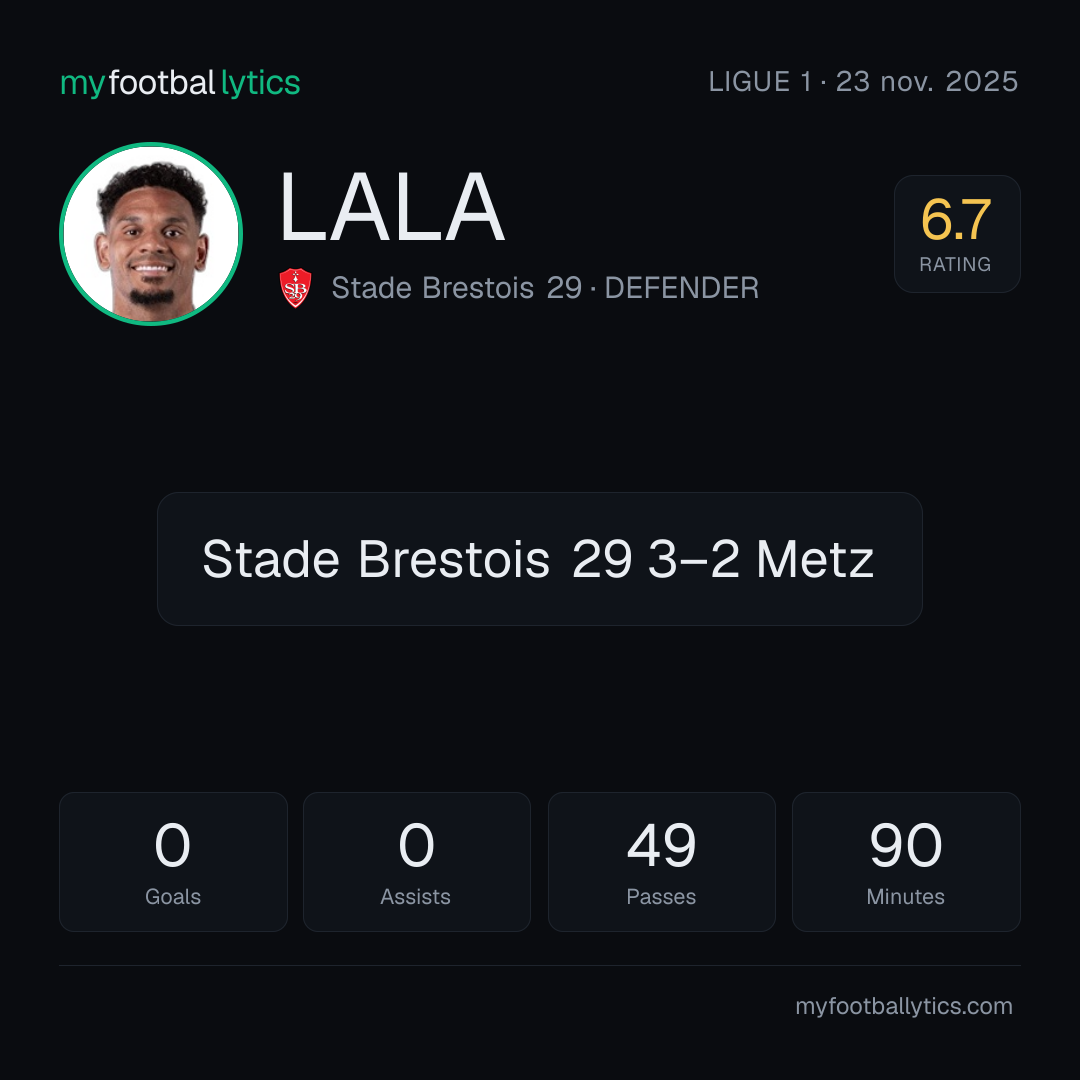Image resolution: width=1080 pixels, height=1080 pixels.
Task: Click the LIGUE 1 date label
Action: pos(863,82)
